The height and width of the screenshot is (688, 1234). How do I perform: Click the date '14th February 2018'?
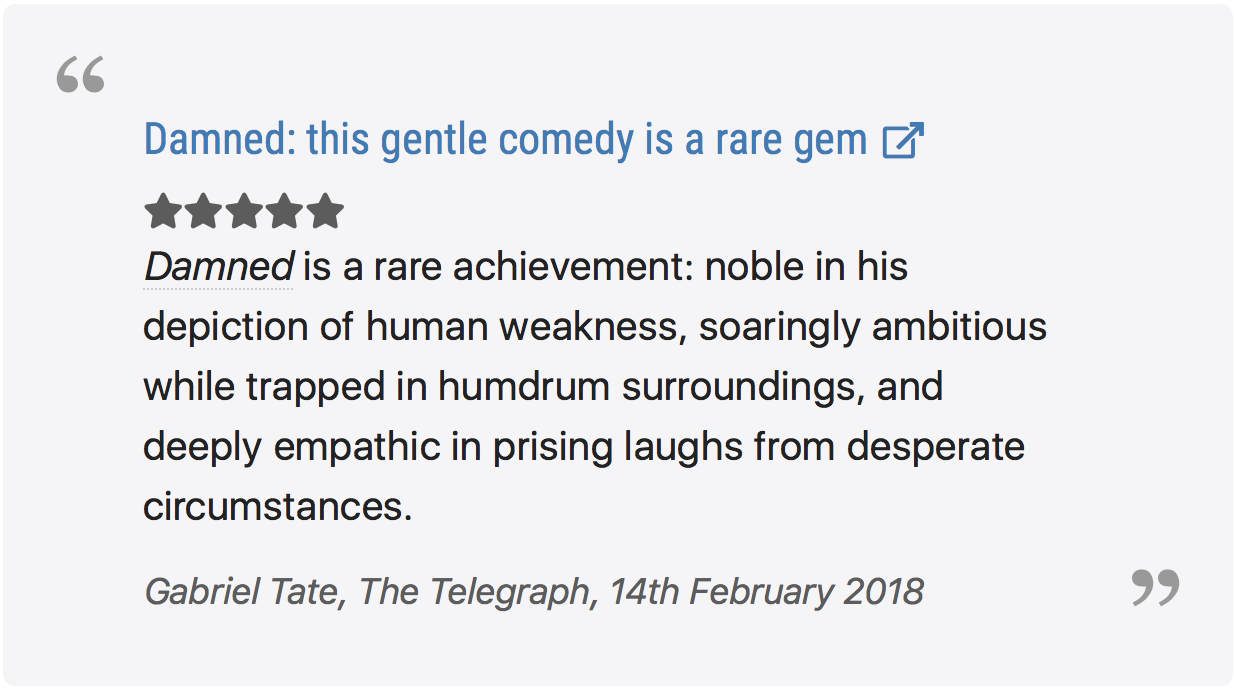767,592
